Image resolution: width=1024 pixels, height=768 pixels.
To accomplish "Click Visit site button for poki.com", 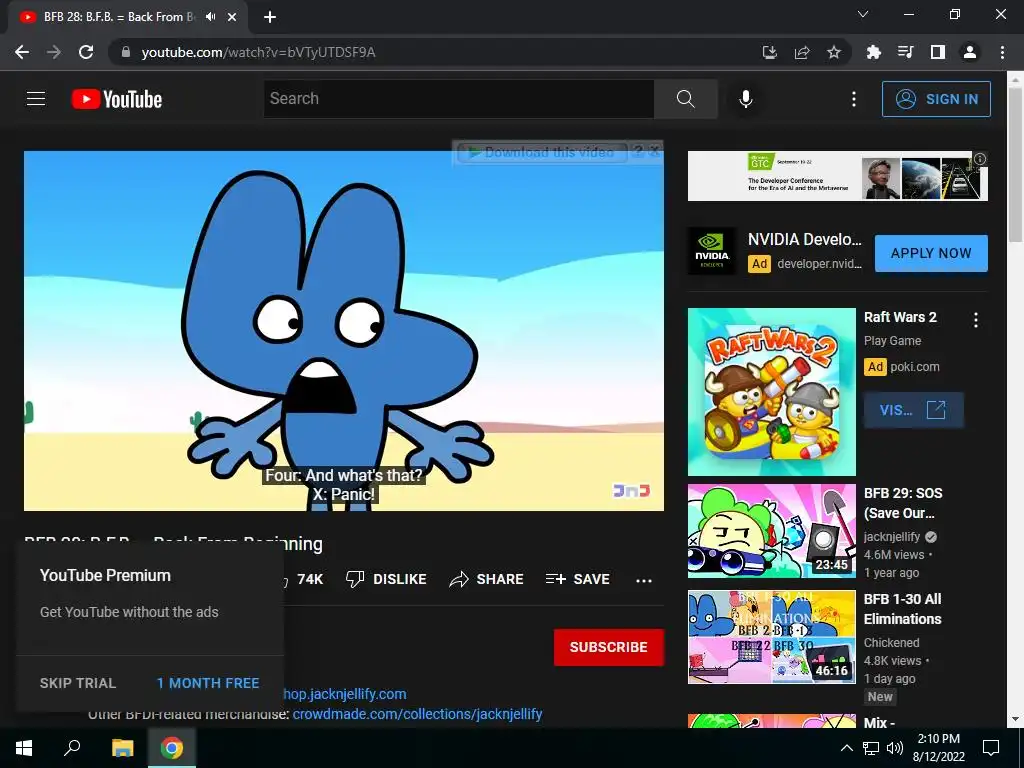I will click(913, 410).
